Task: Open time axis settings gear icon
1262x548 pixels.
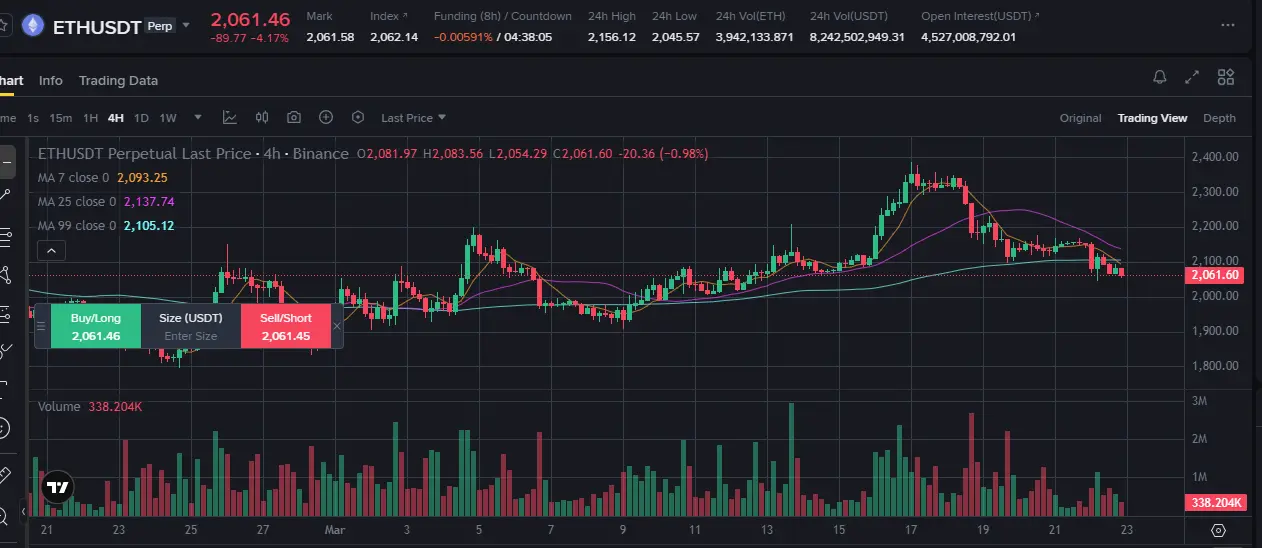Action: point(1218,531)
